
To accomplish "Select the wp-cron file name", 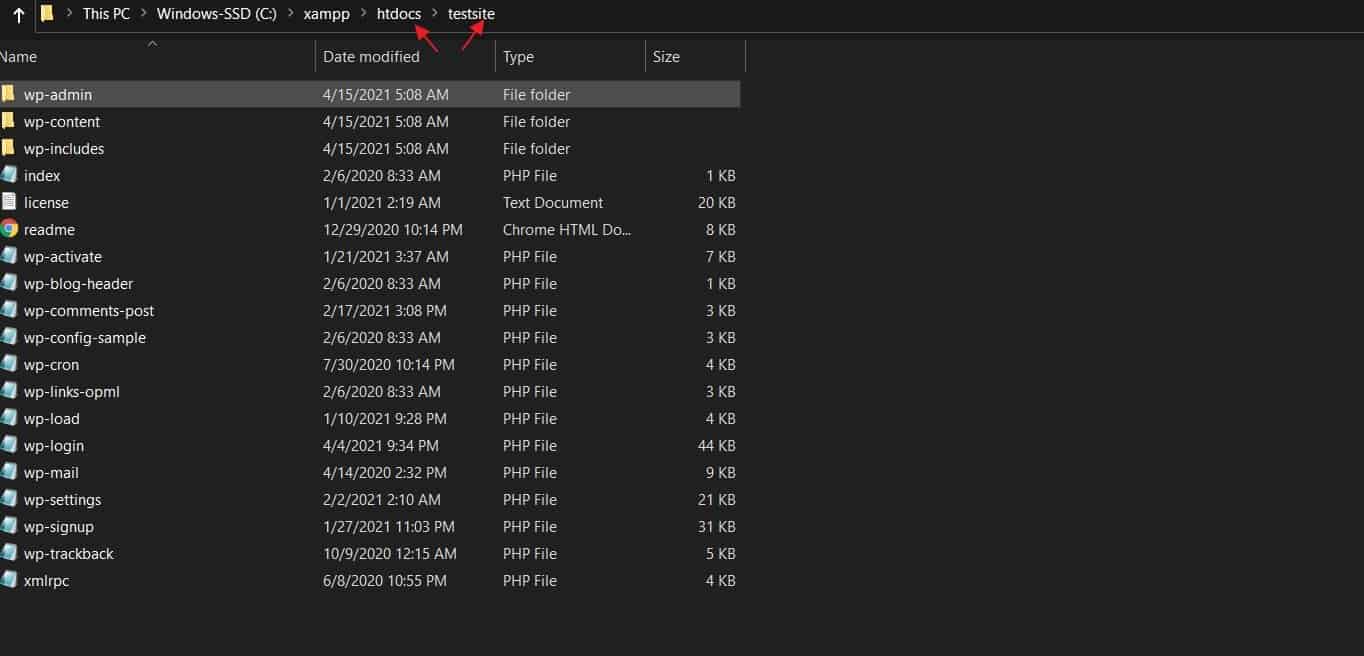I will point(51,365).
